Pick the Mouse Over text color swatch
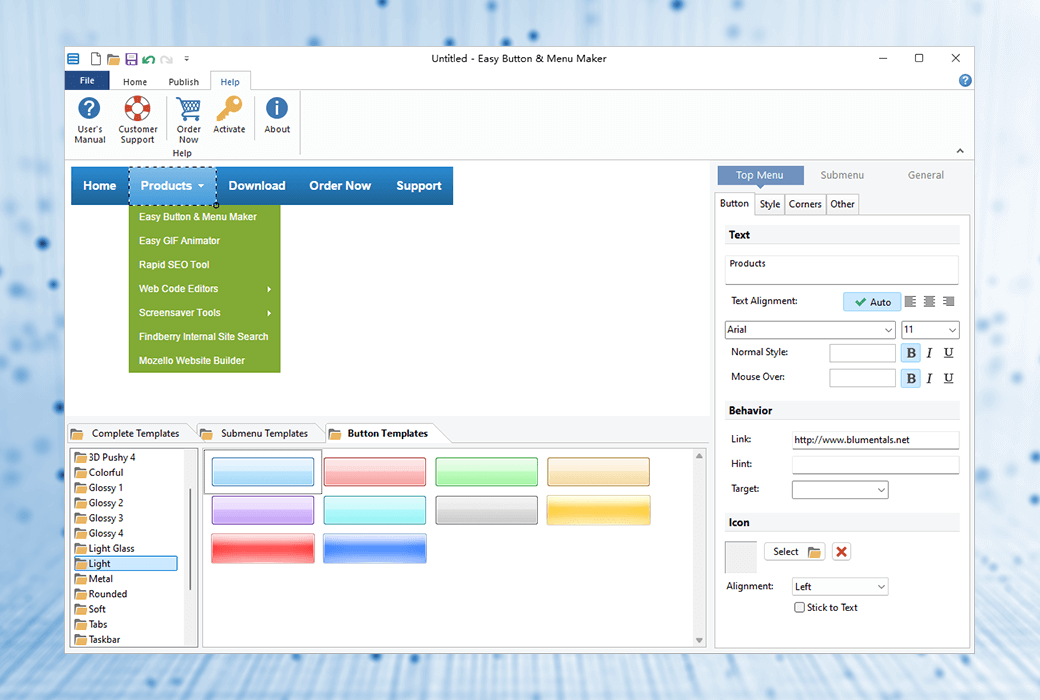 pyautogui.click(x=862, y=378)
